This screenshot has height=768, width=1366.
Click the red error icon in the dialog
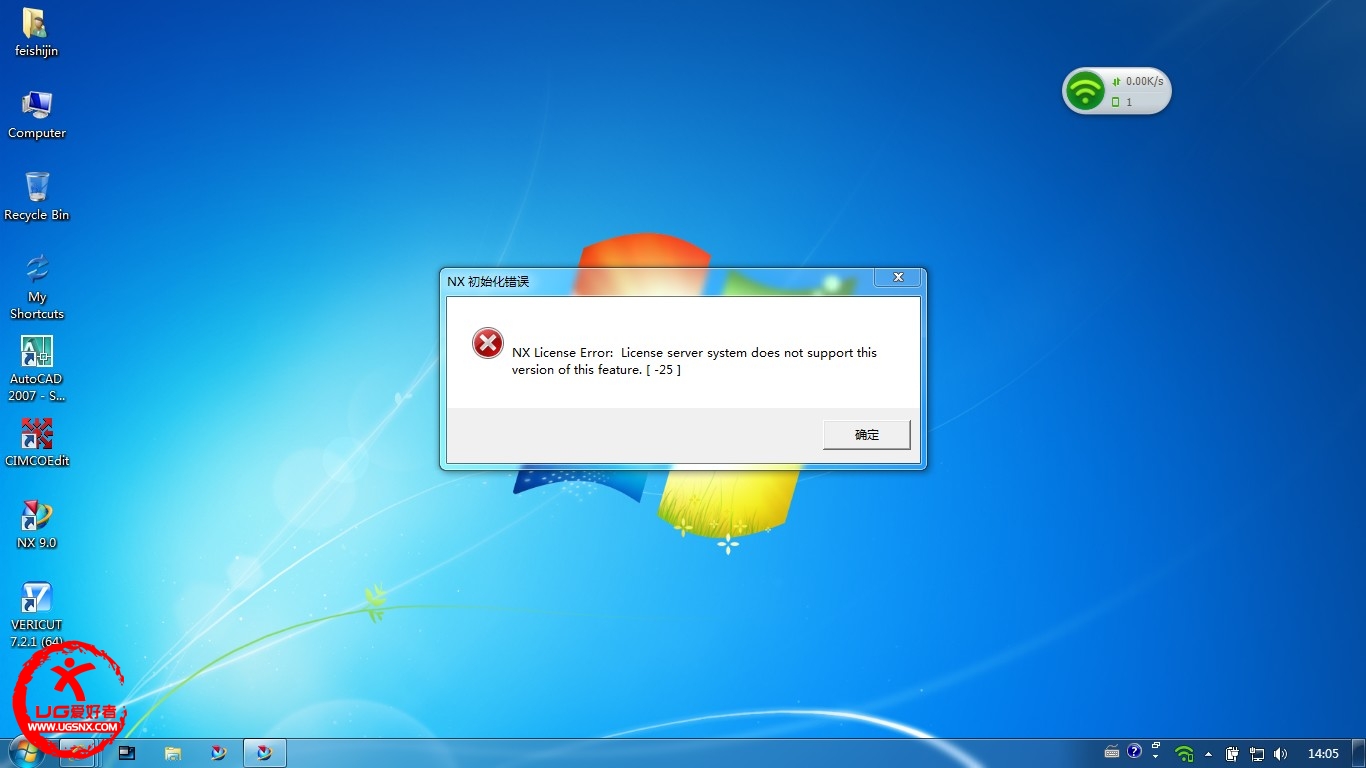pos(488,344)
